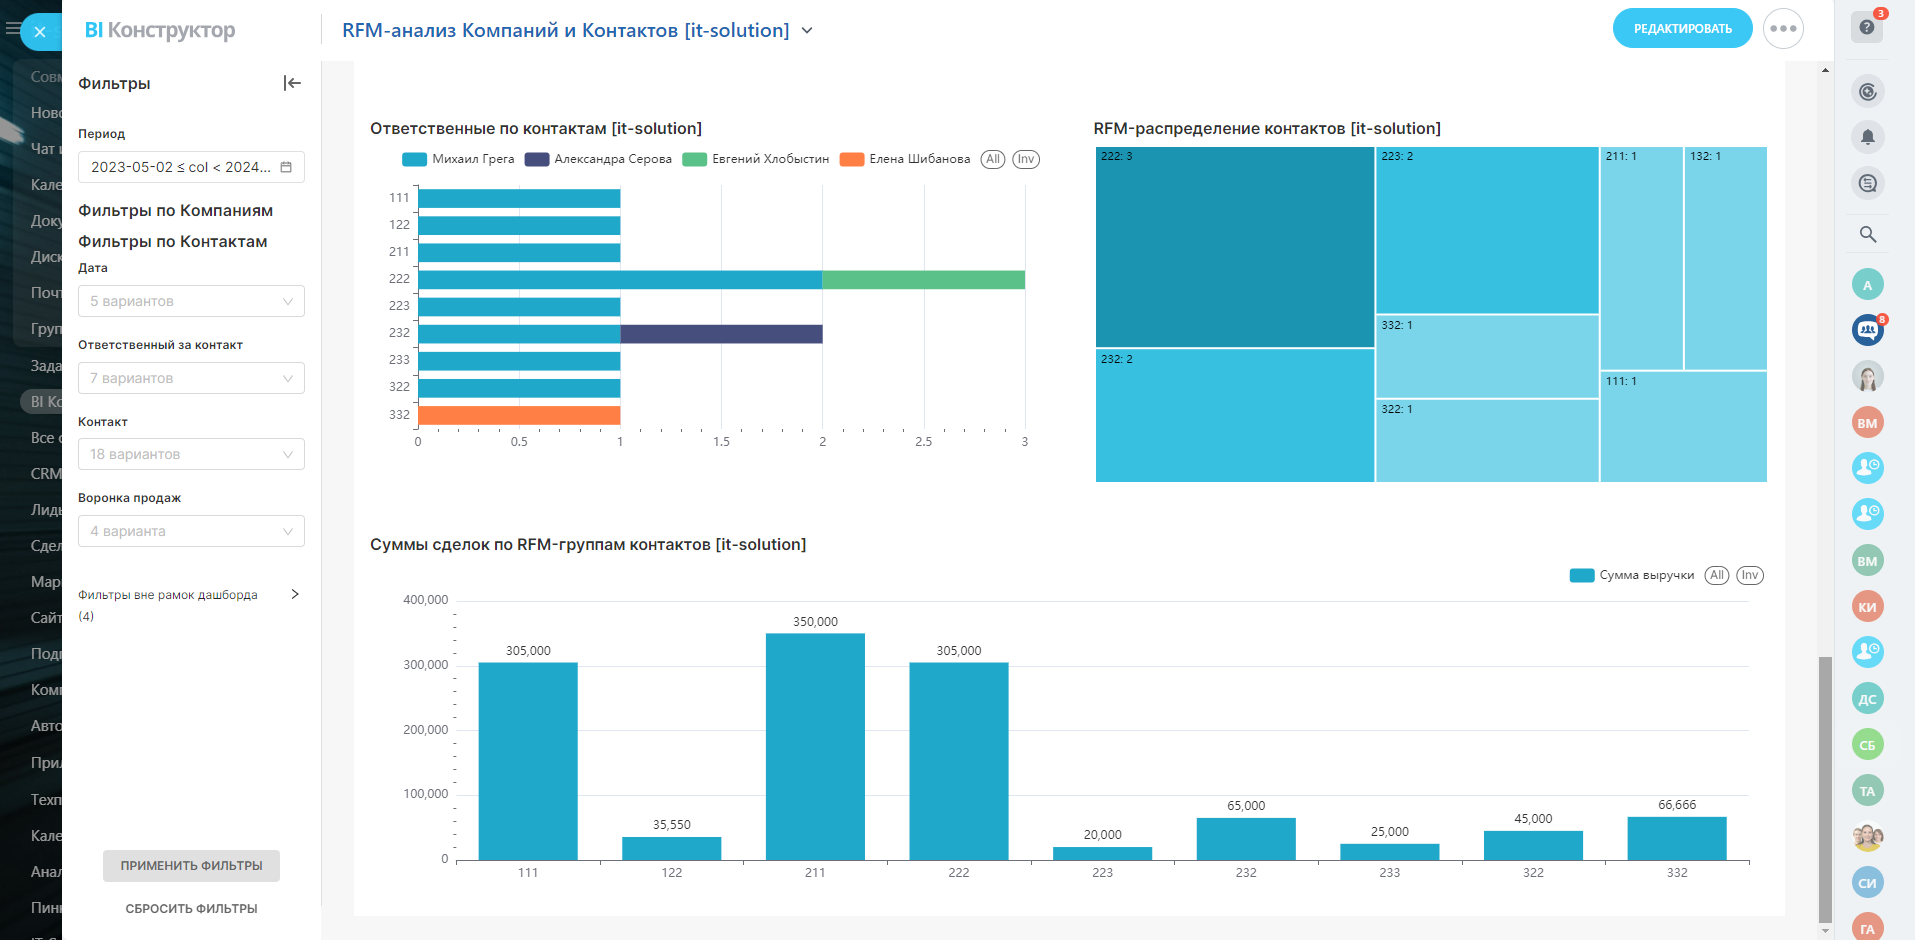Open the three-dots more options button
This screenshot has width=1915, height=940.
(1783, 28)
